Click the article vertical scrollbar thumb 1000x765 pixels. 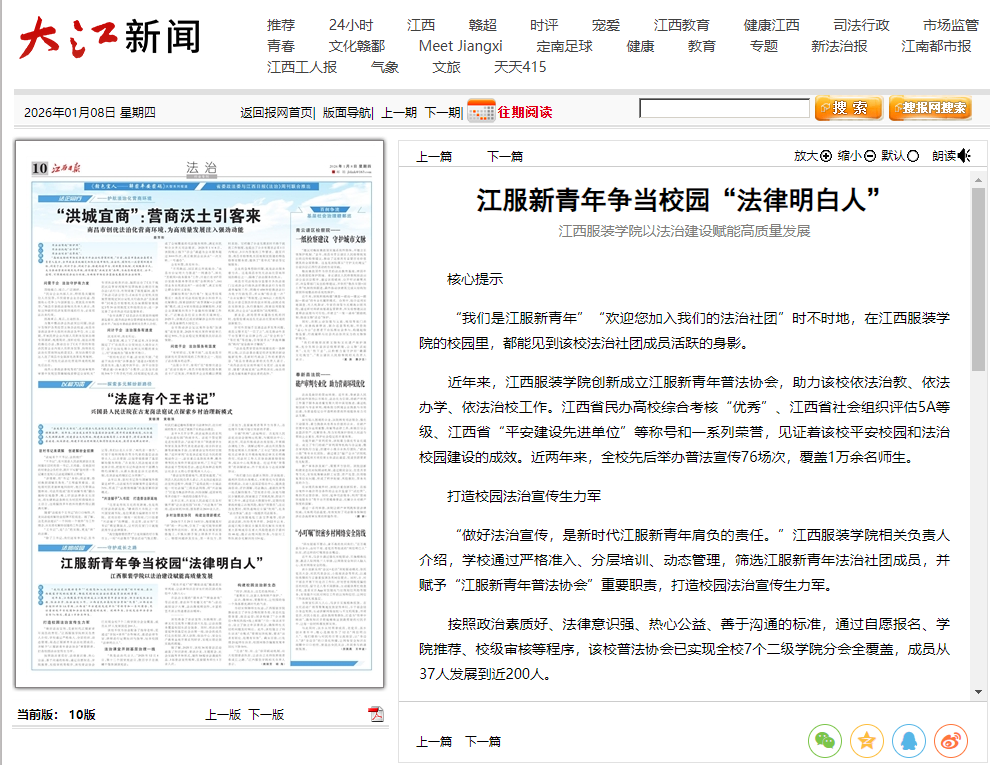tap(978, 280)
